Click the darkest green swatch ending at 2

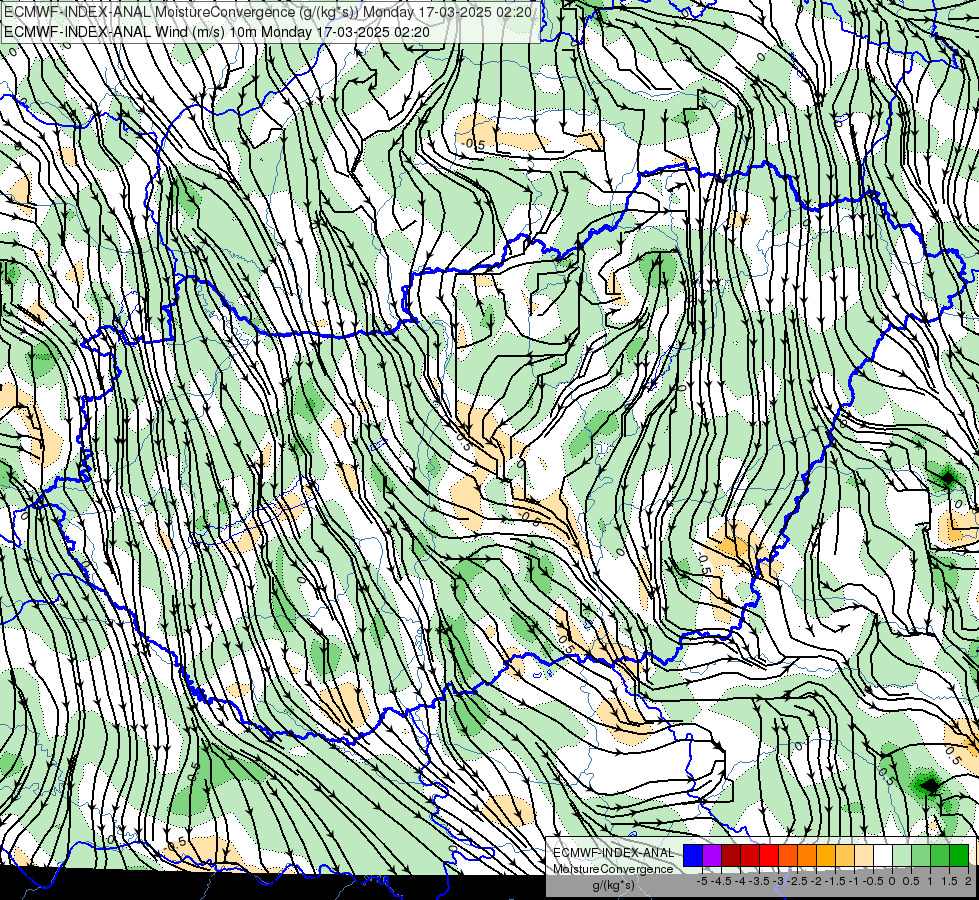pos(959,855)
